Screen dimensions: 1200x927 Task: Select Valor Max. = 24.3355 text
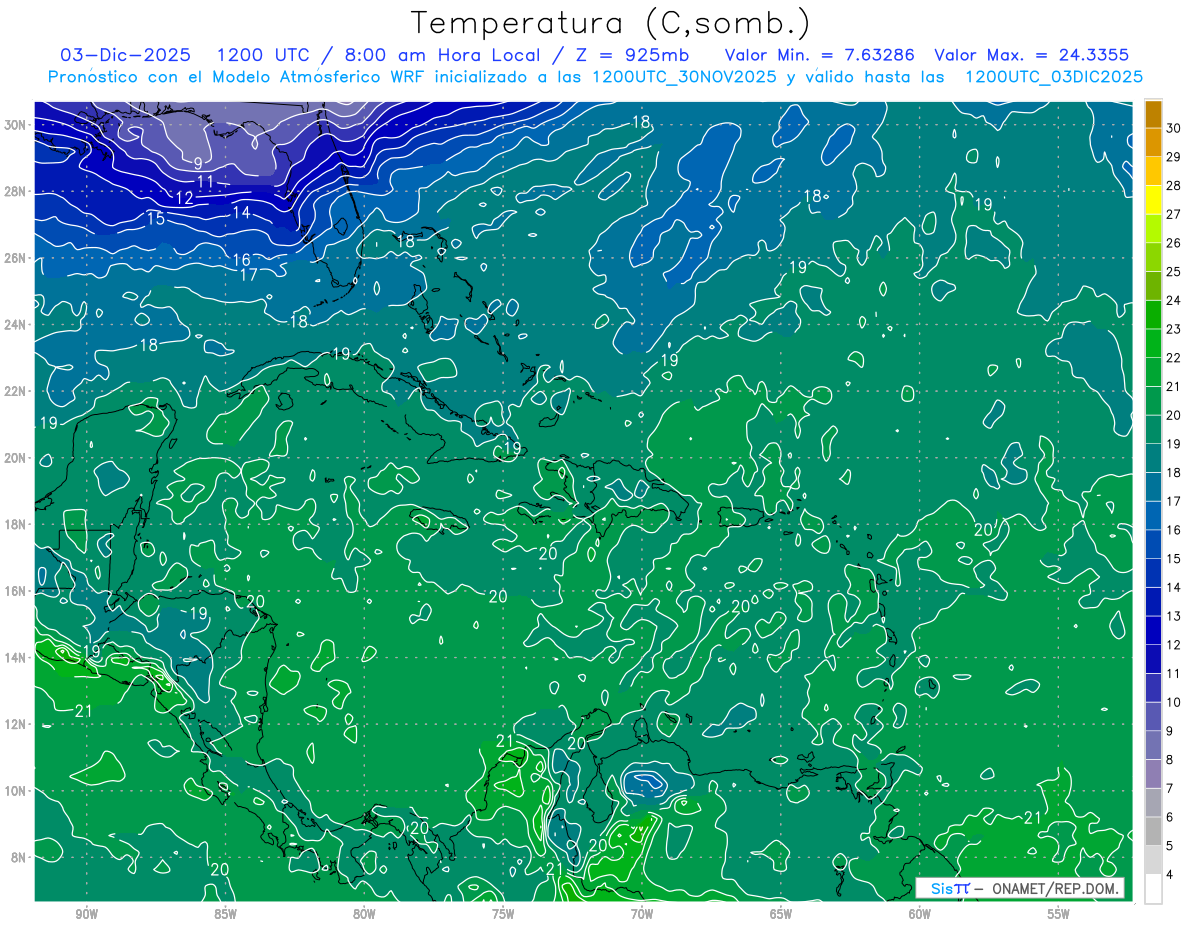pyautogui.click(x=1031, y=55)
